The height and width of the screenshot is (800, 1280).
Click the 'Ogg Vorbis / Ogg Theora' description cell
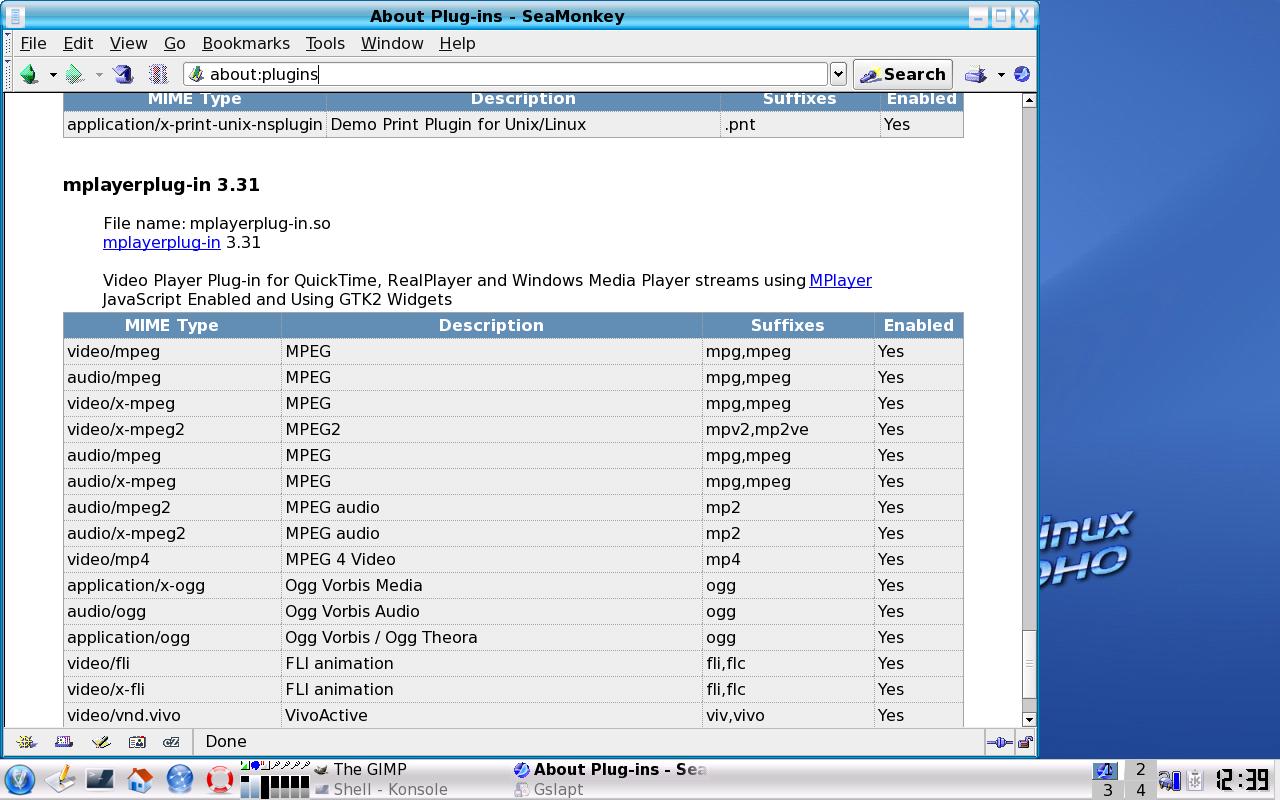pyautogui.click(x=491, y=637)
